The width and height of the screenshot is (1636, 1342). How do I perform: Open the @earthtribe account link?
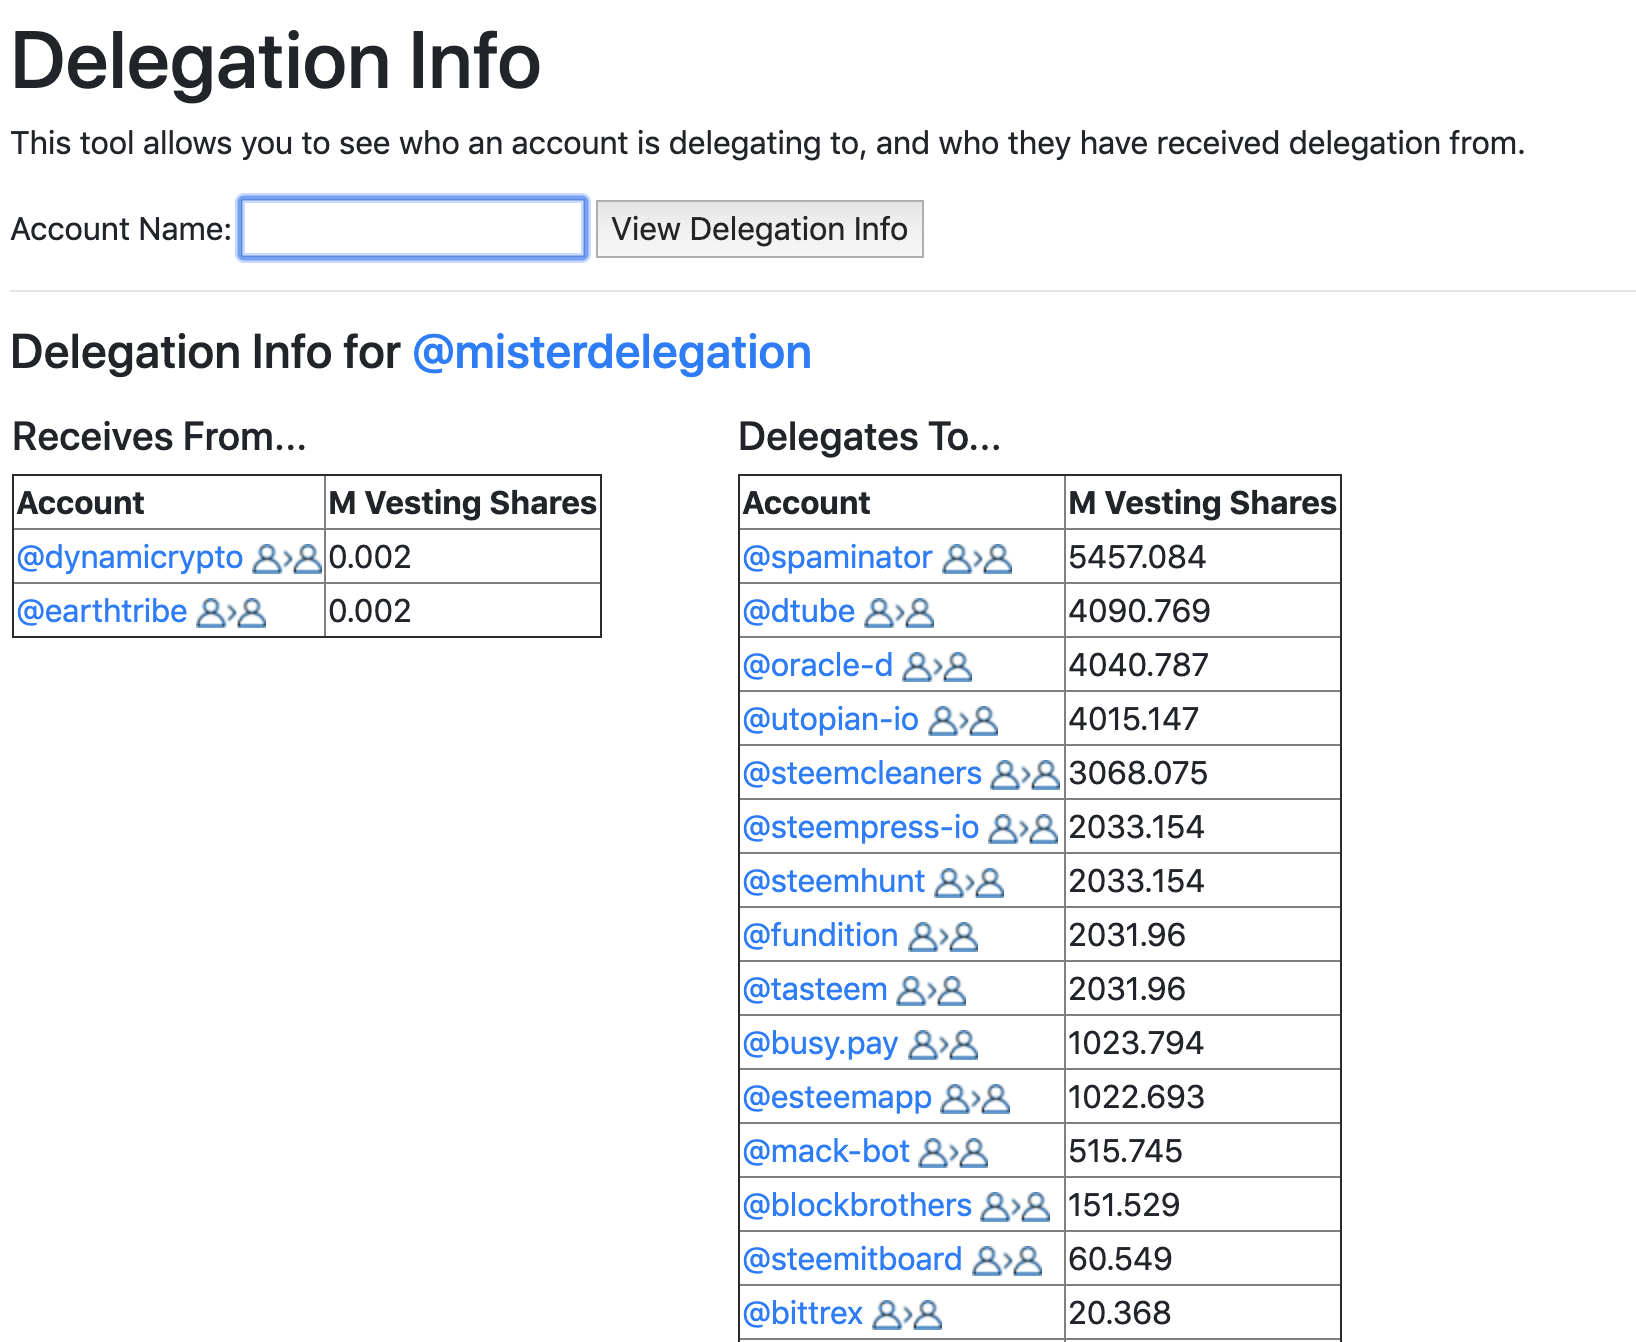click(x=102, y=611)
